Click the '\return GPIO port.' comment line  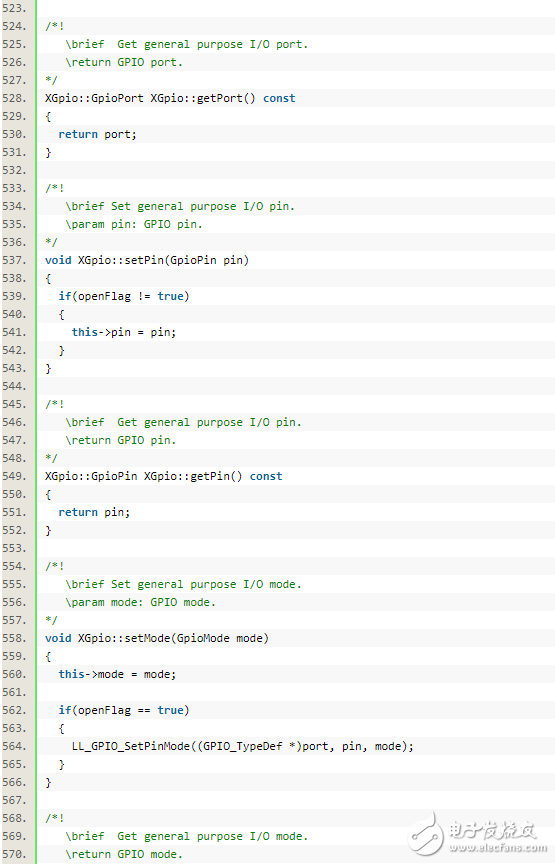pyautogui.click(x=123, y=62)
